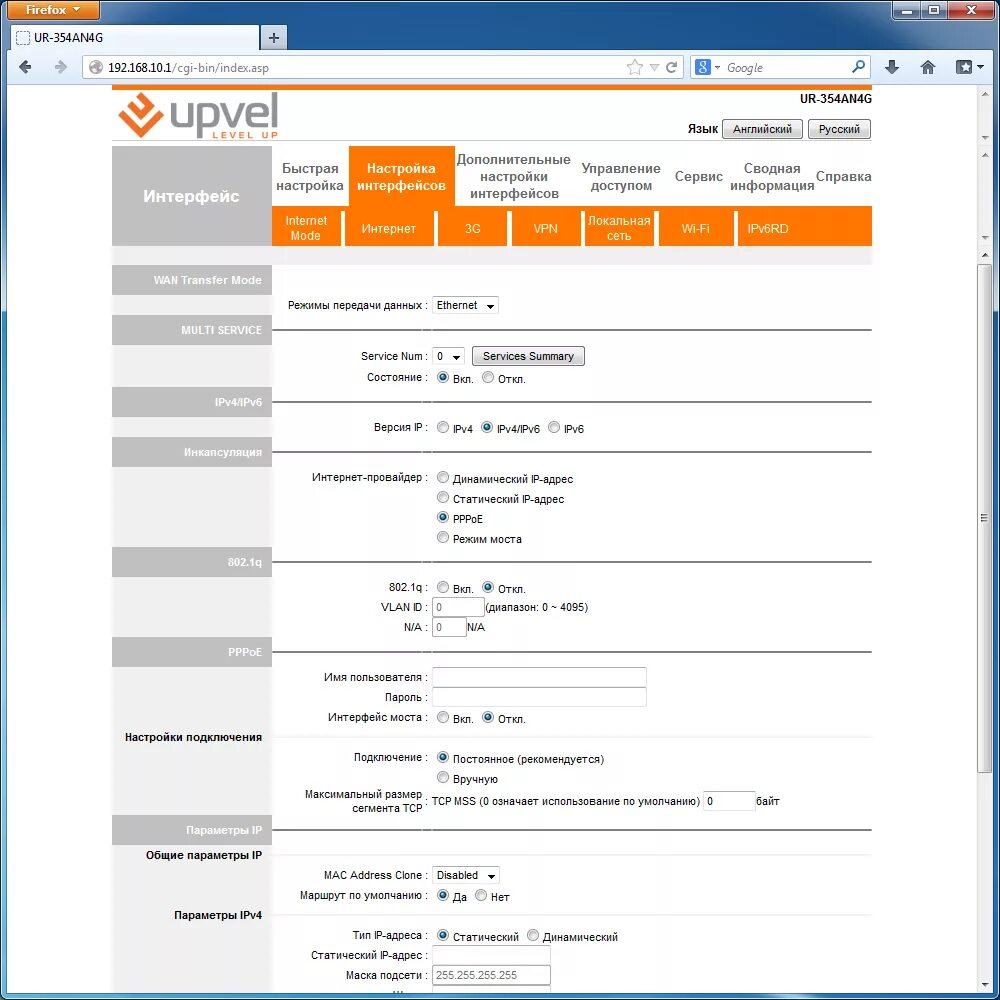The image size is (1000, 1000).
Task: Enable 802.1q with Вкл. radio
Action: click(x=443, y=587)
